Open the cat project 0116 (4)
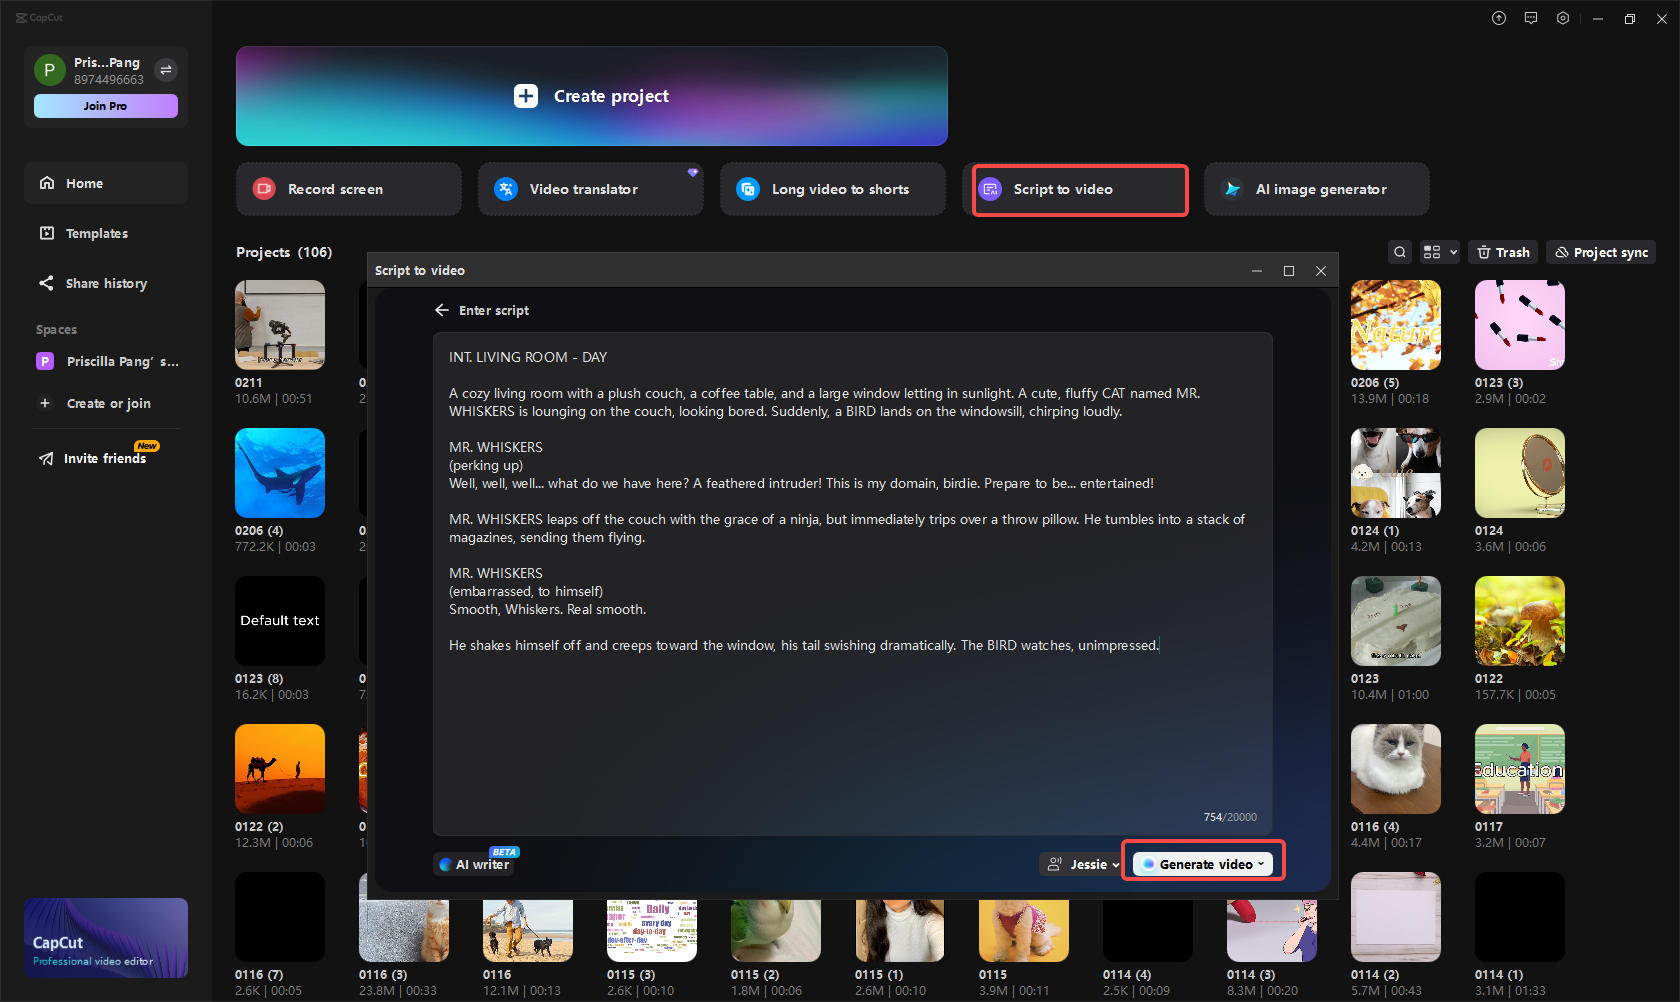 (x=1396, y=769)
